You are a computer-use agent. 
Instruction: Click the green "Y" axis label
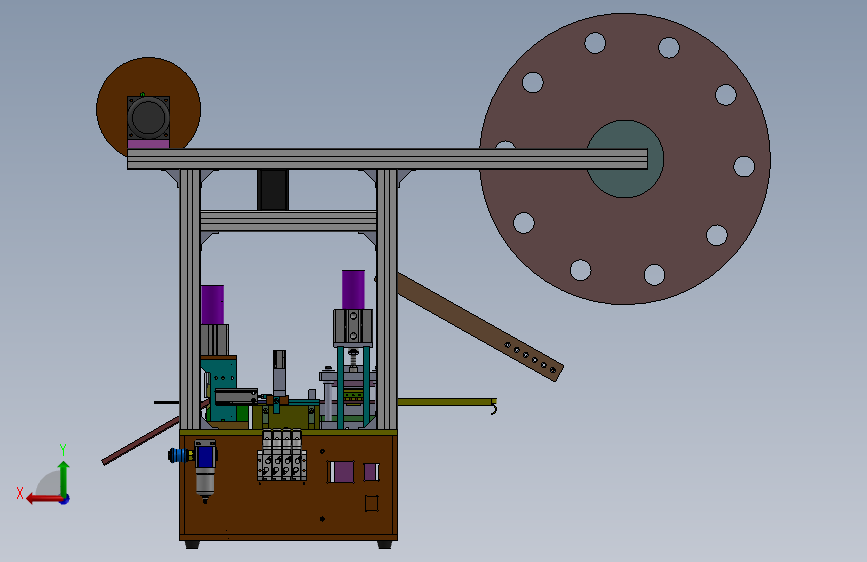(x=63, y=450)
